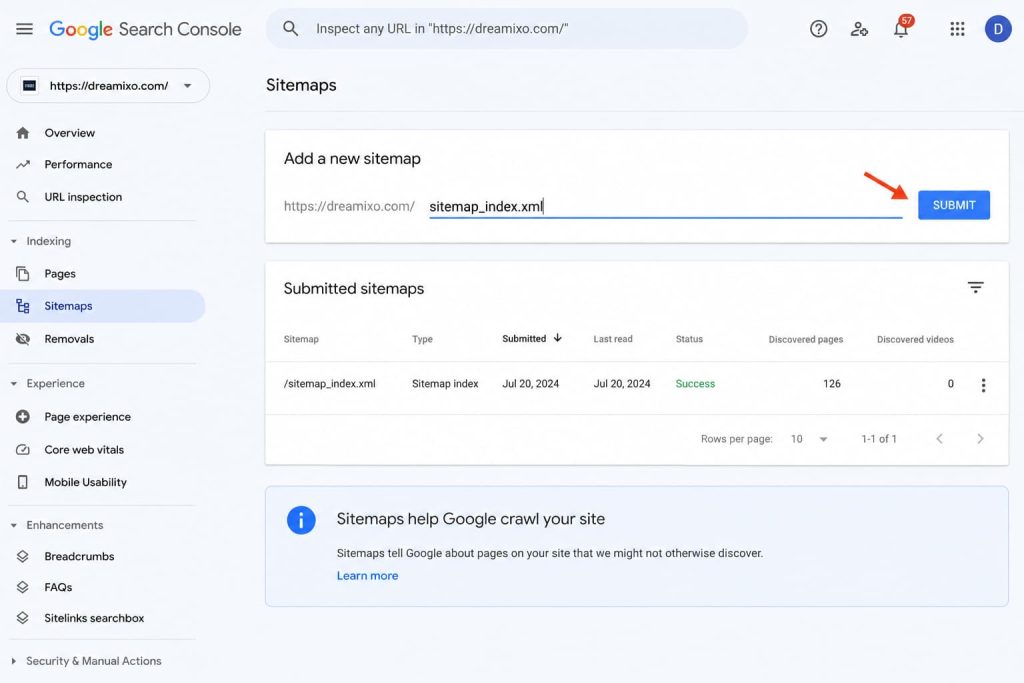
Task: Click the discovered pages value 126
Action: point(831,383)
